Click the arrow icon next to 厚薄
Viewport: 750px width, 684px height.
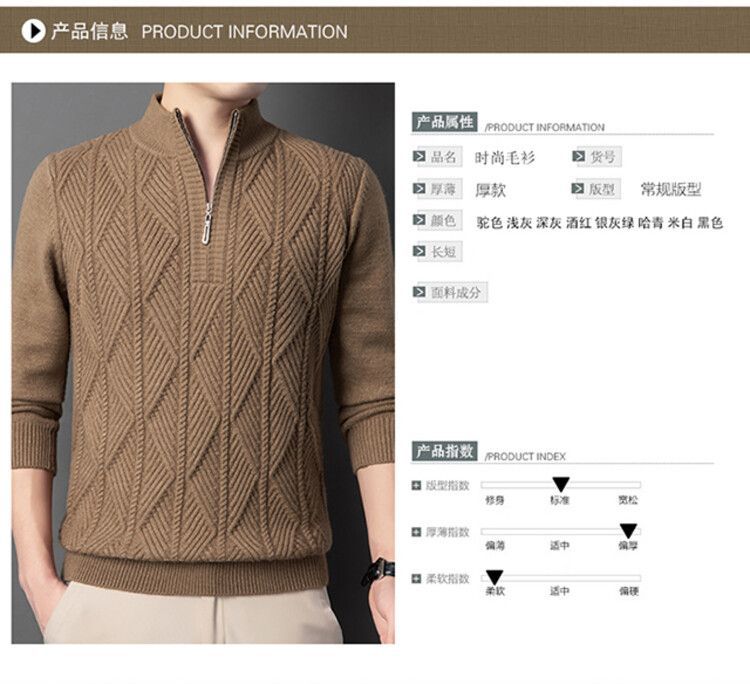pyautogui.click(x=419, y=188)
